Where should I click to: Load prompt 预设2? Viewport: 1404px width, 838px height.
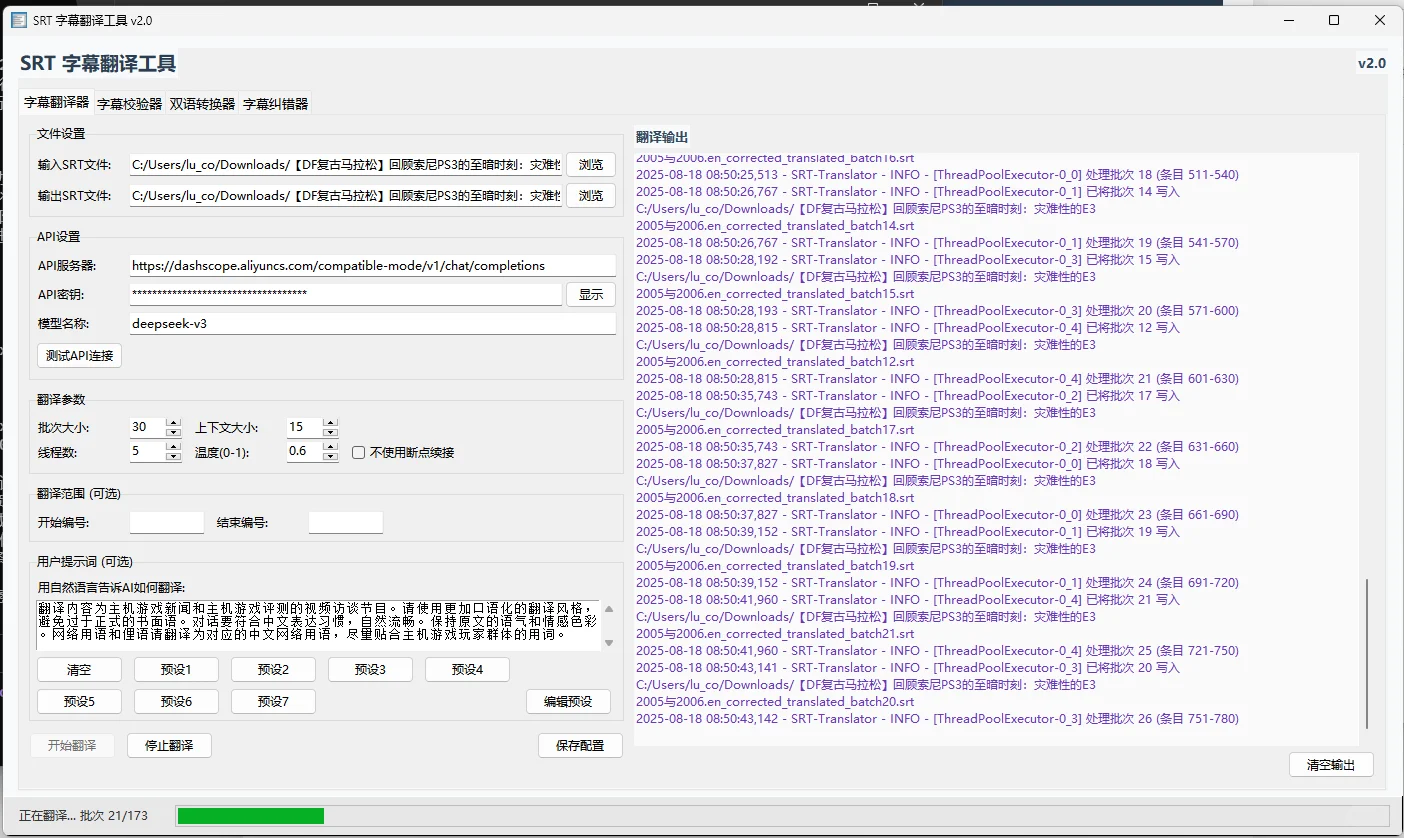pyautogui.click(x=273, y=669)
